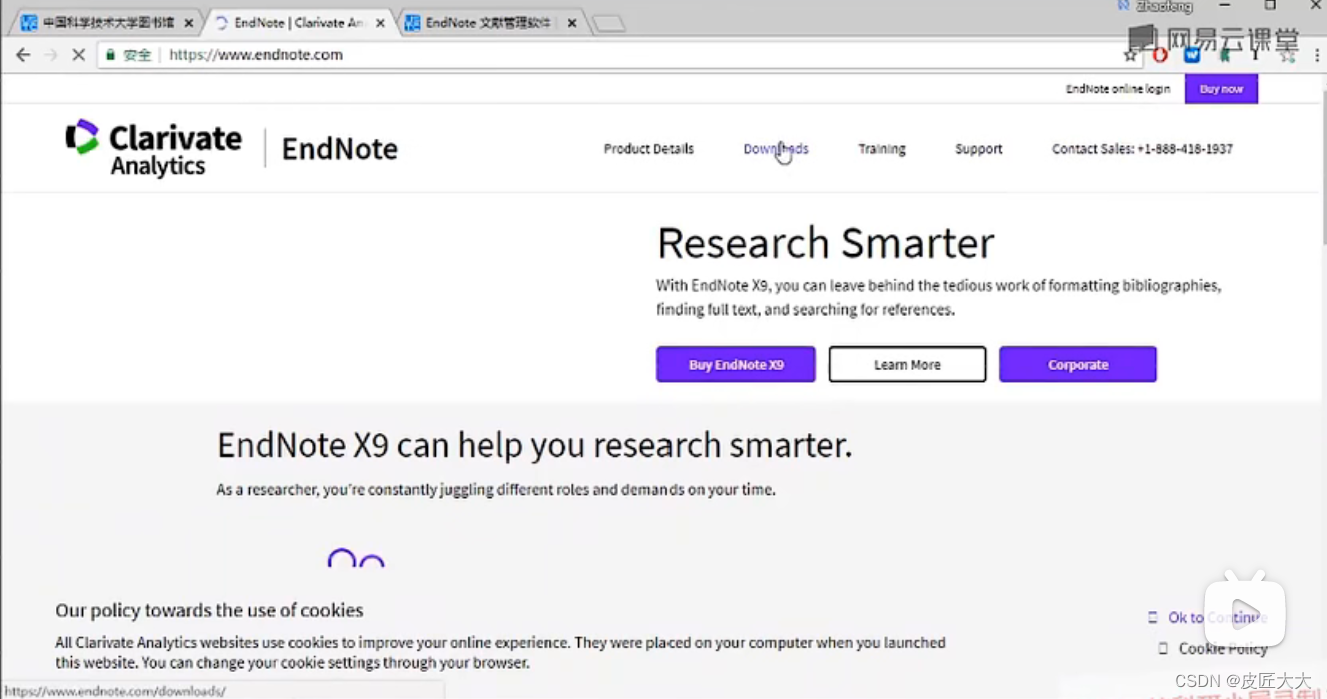The width and height of the screenshot is (1327, 699).
Task: View site security via the lock icon
Action: 110,55
